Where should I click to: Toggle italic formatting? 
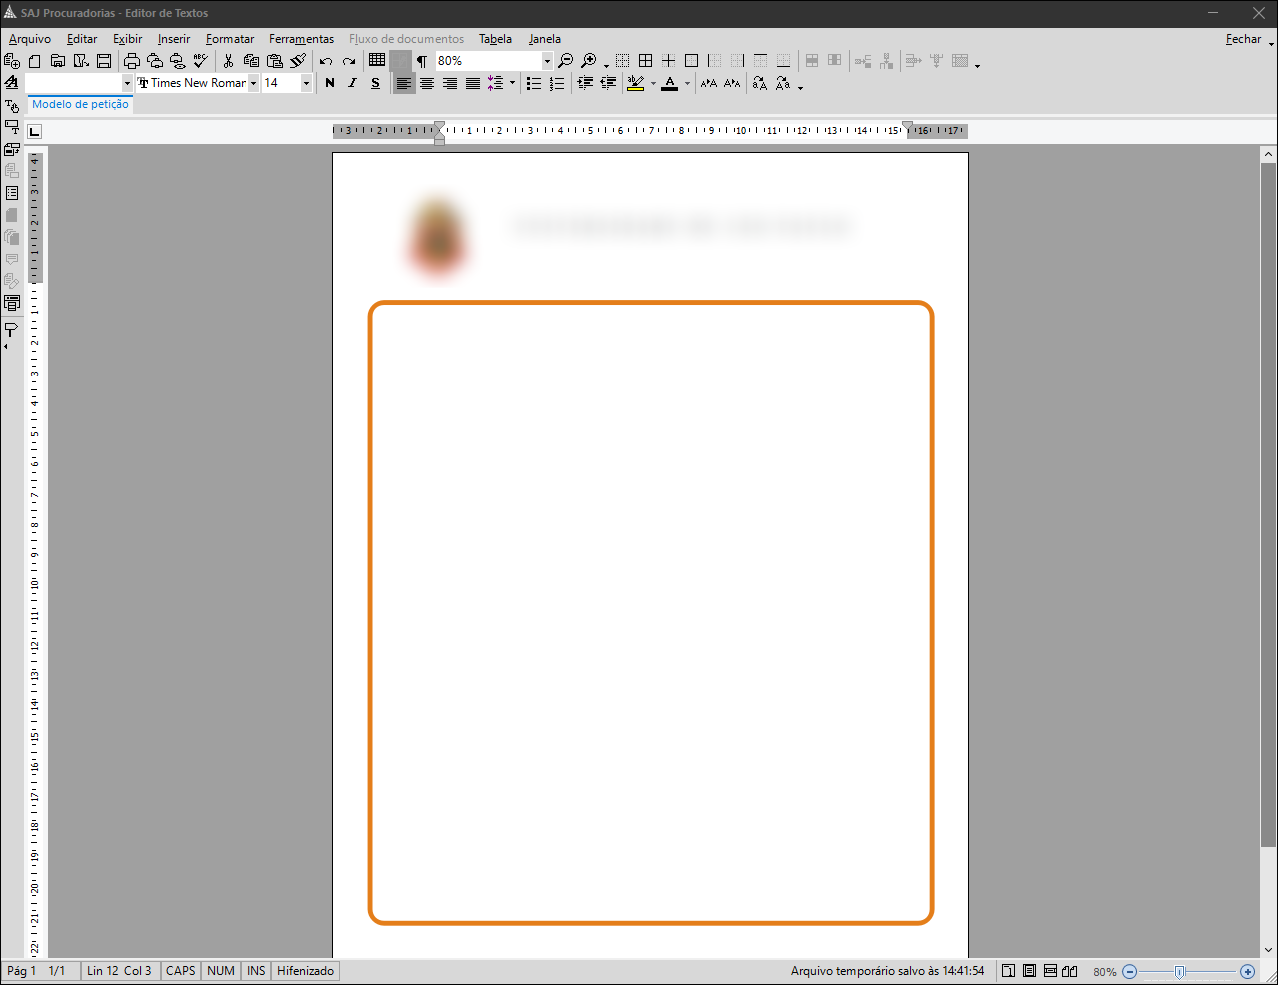[352, 83]
